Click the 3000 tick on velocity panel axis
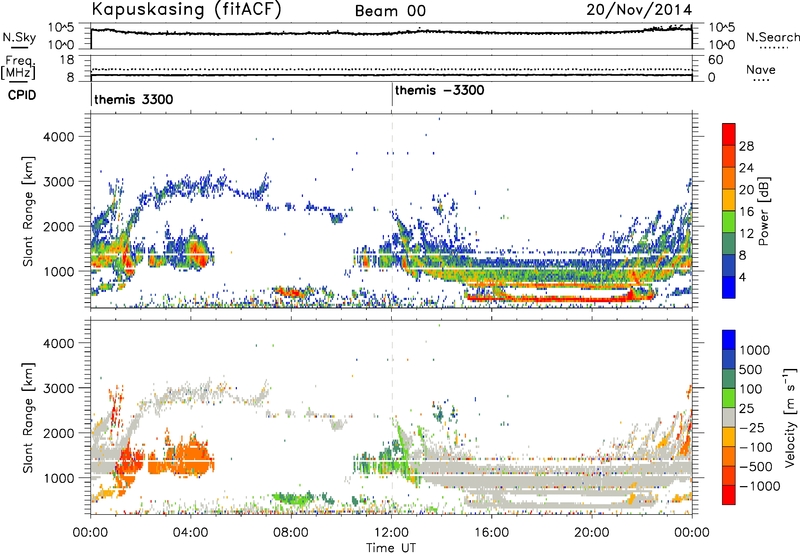800x554 pixels. click(58, 388)
